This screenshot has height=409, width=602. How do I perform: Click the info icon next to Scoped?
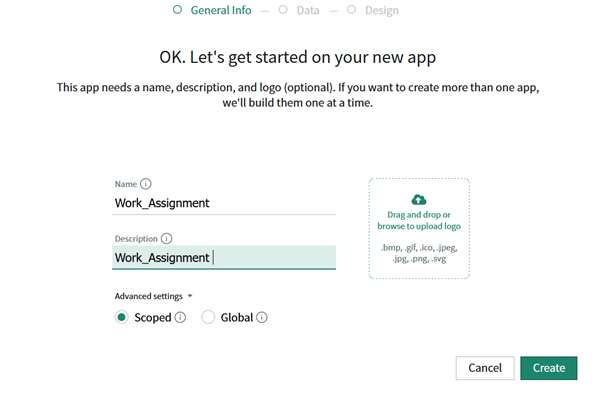[181, 318]
